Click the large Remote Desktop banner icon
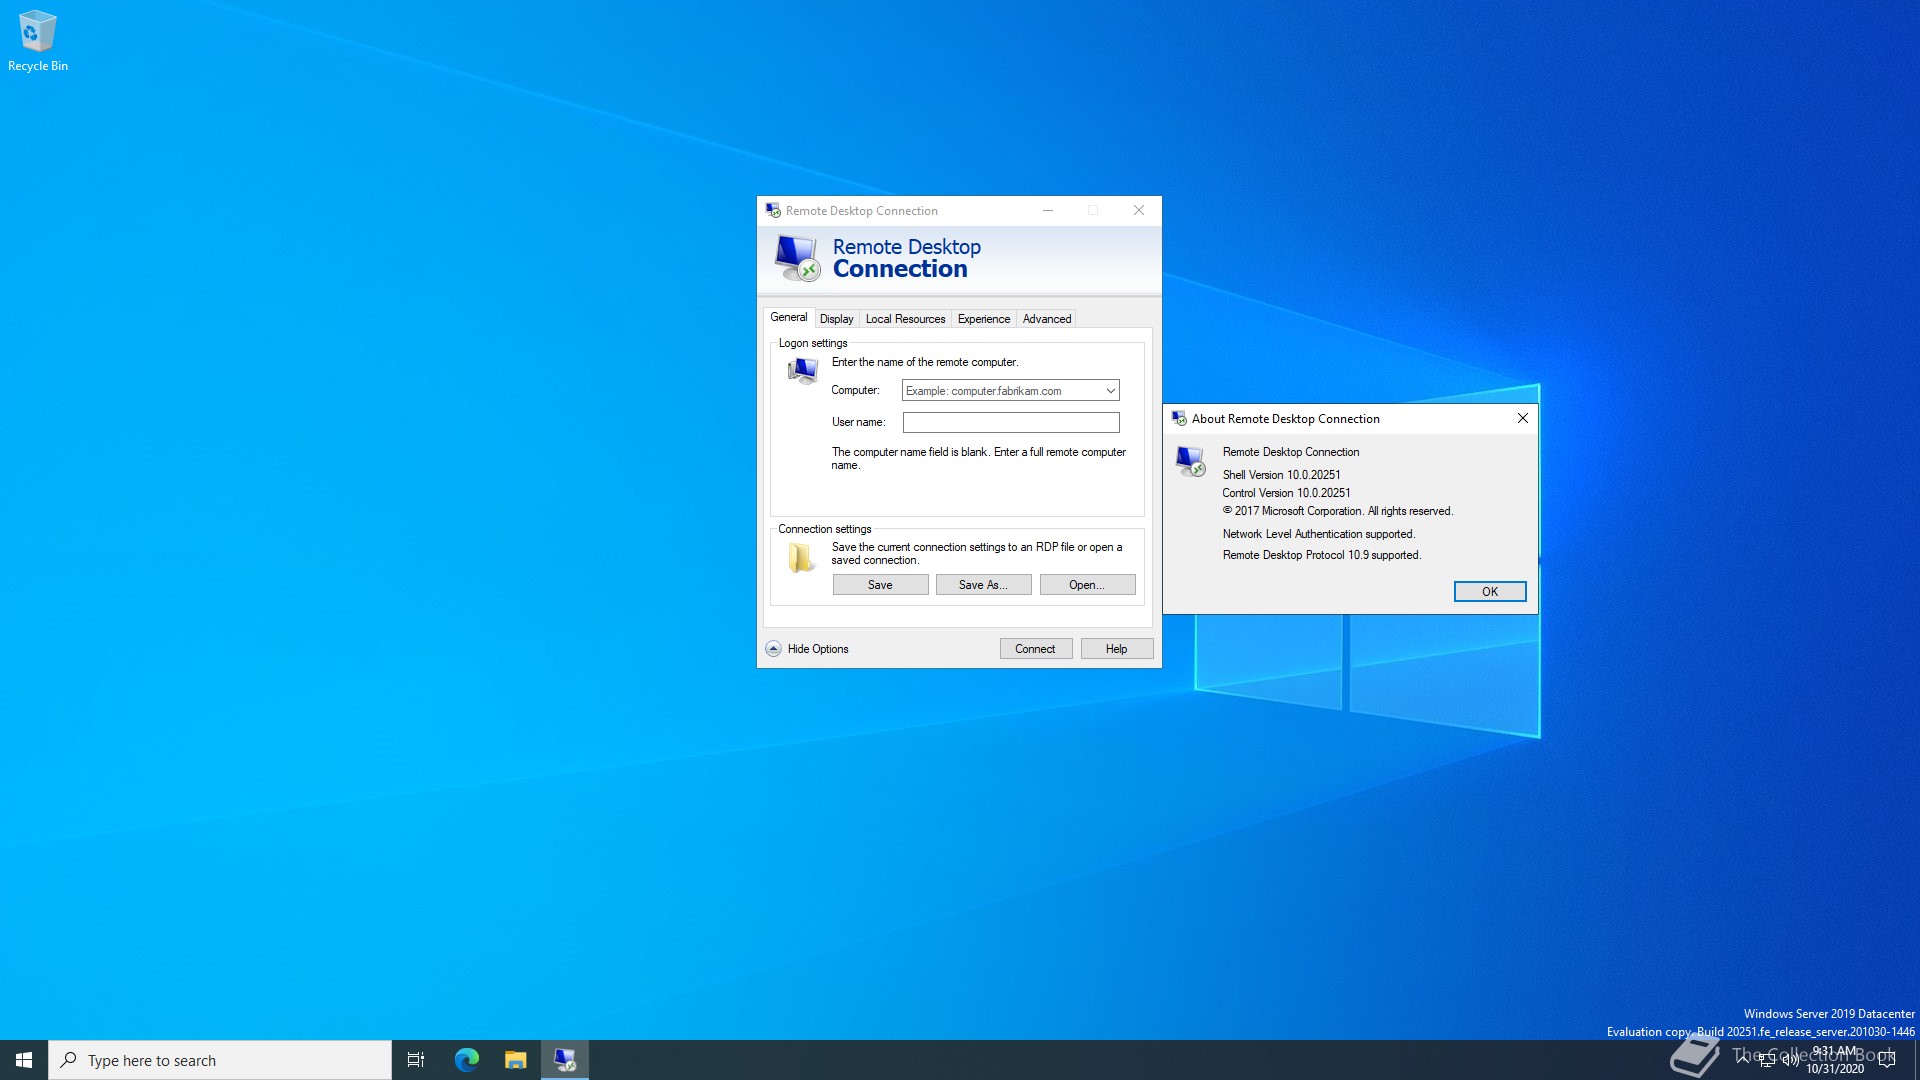 tap(797, 258)
